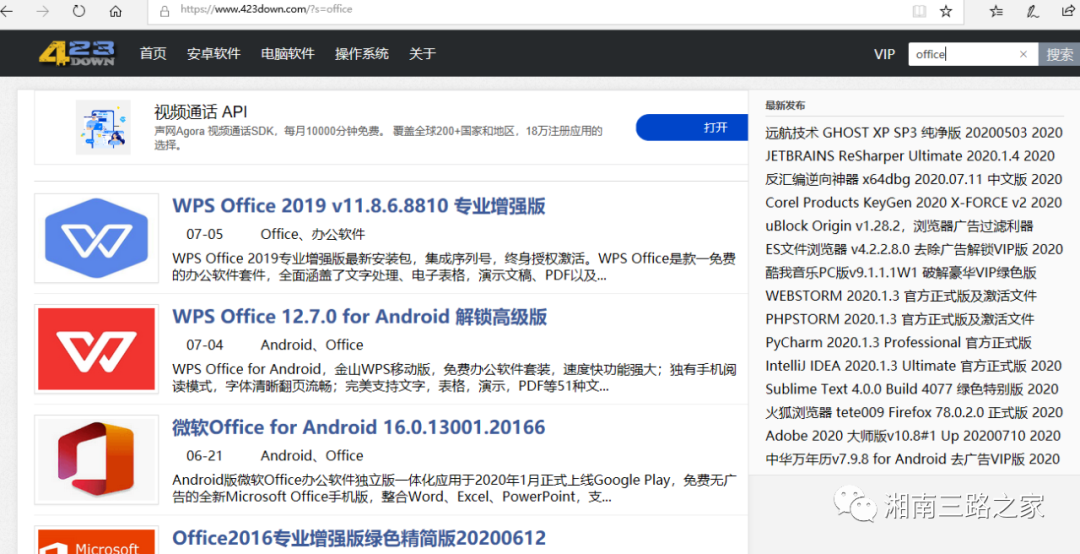Click the 最新发布 sidebar heading

785,105
